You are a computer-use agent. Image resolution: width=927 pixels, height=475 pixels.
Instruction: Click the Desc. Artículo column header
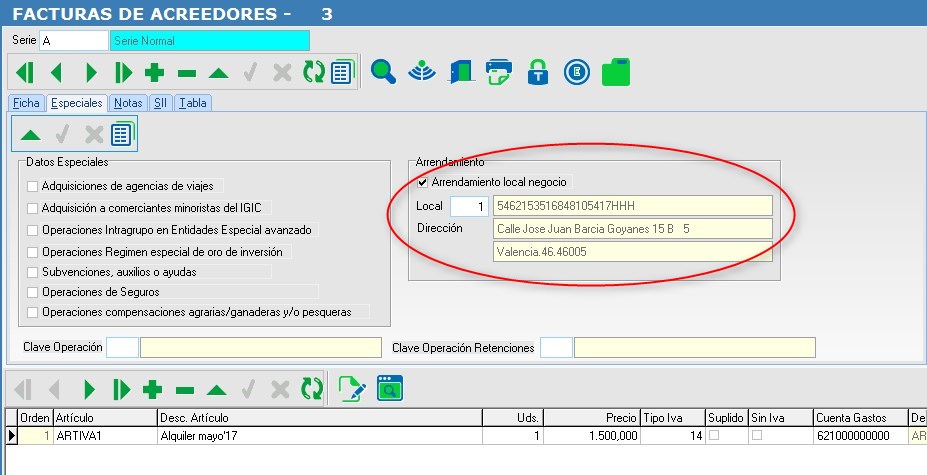pos(320,418)
